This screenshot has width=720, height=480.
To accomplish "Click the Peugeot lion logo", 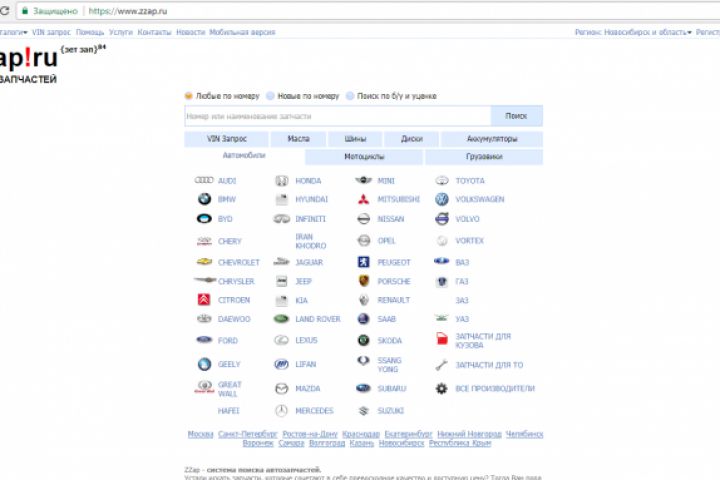I will pyautogui.click(x=363, y=262).
